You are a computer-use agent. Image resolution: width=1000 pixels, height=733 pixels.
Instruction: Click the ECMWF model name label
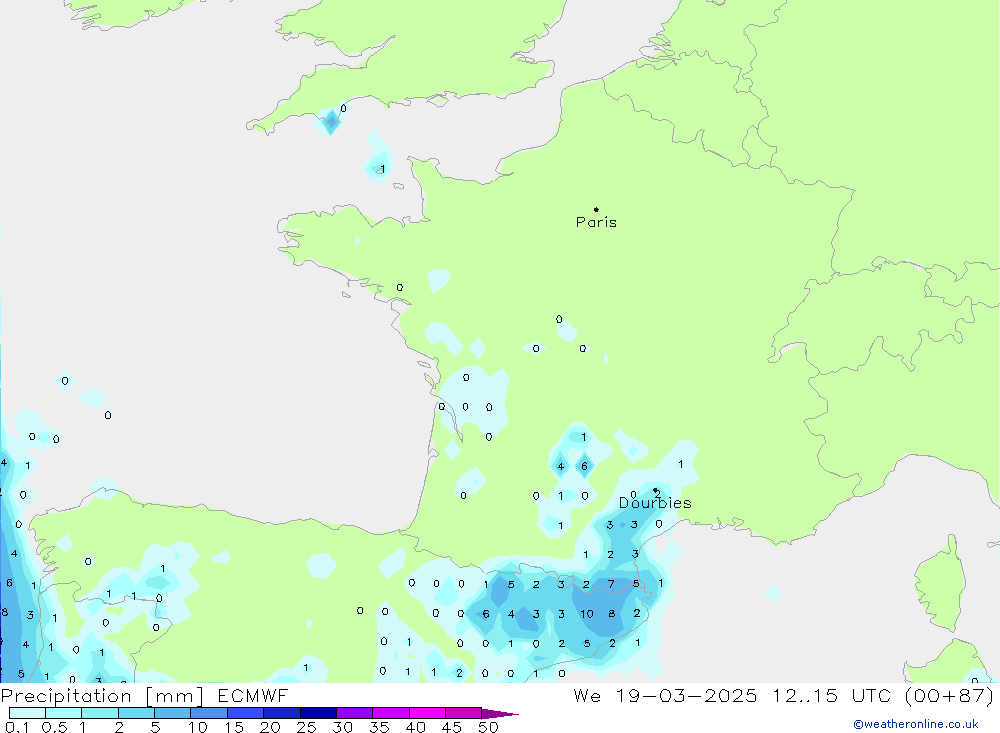pos(253,695)
